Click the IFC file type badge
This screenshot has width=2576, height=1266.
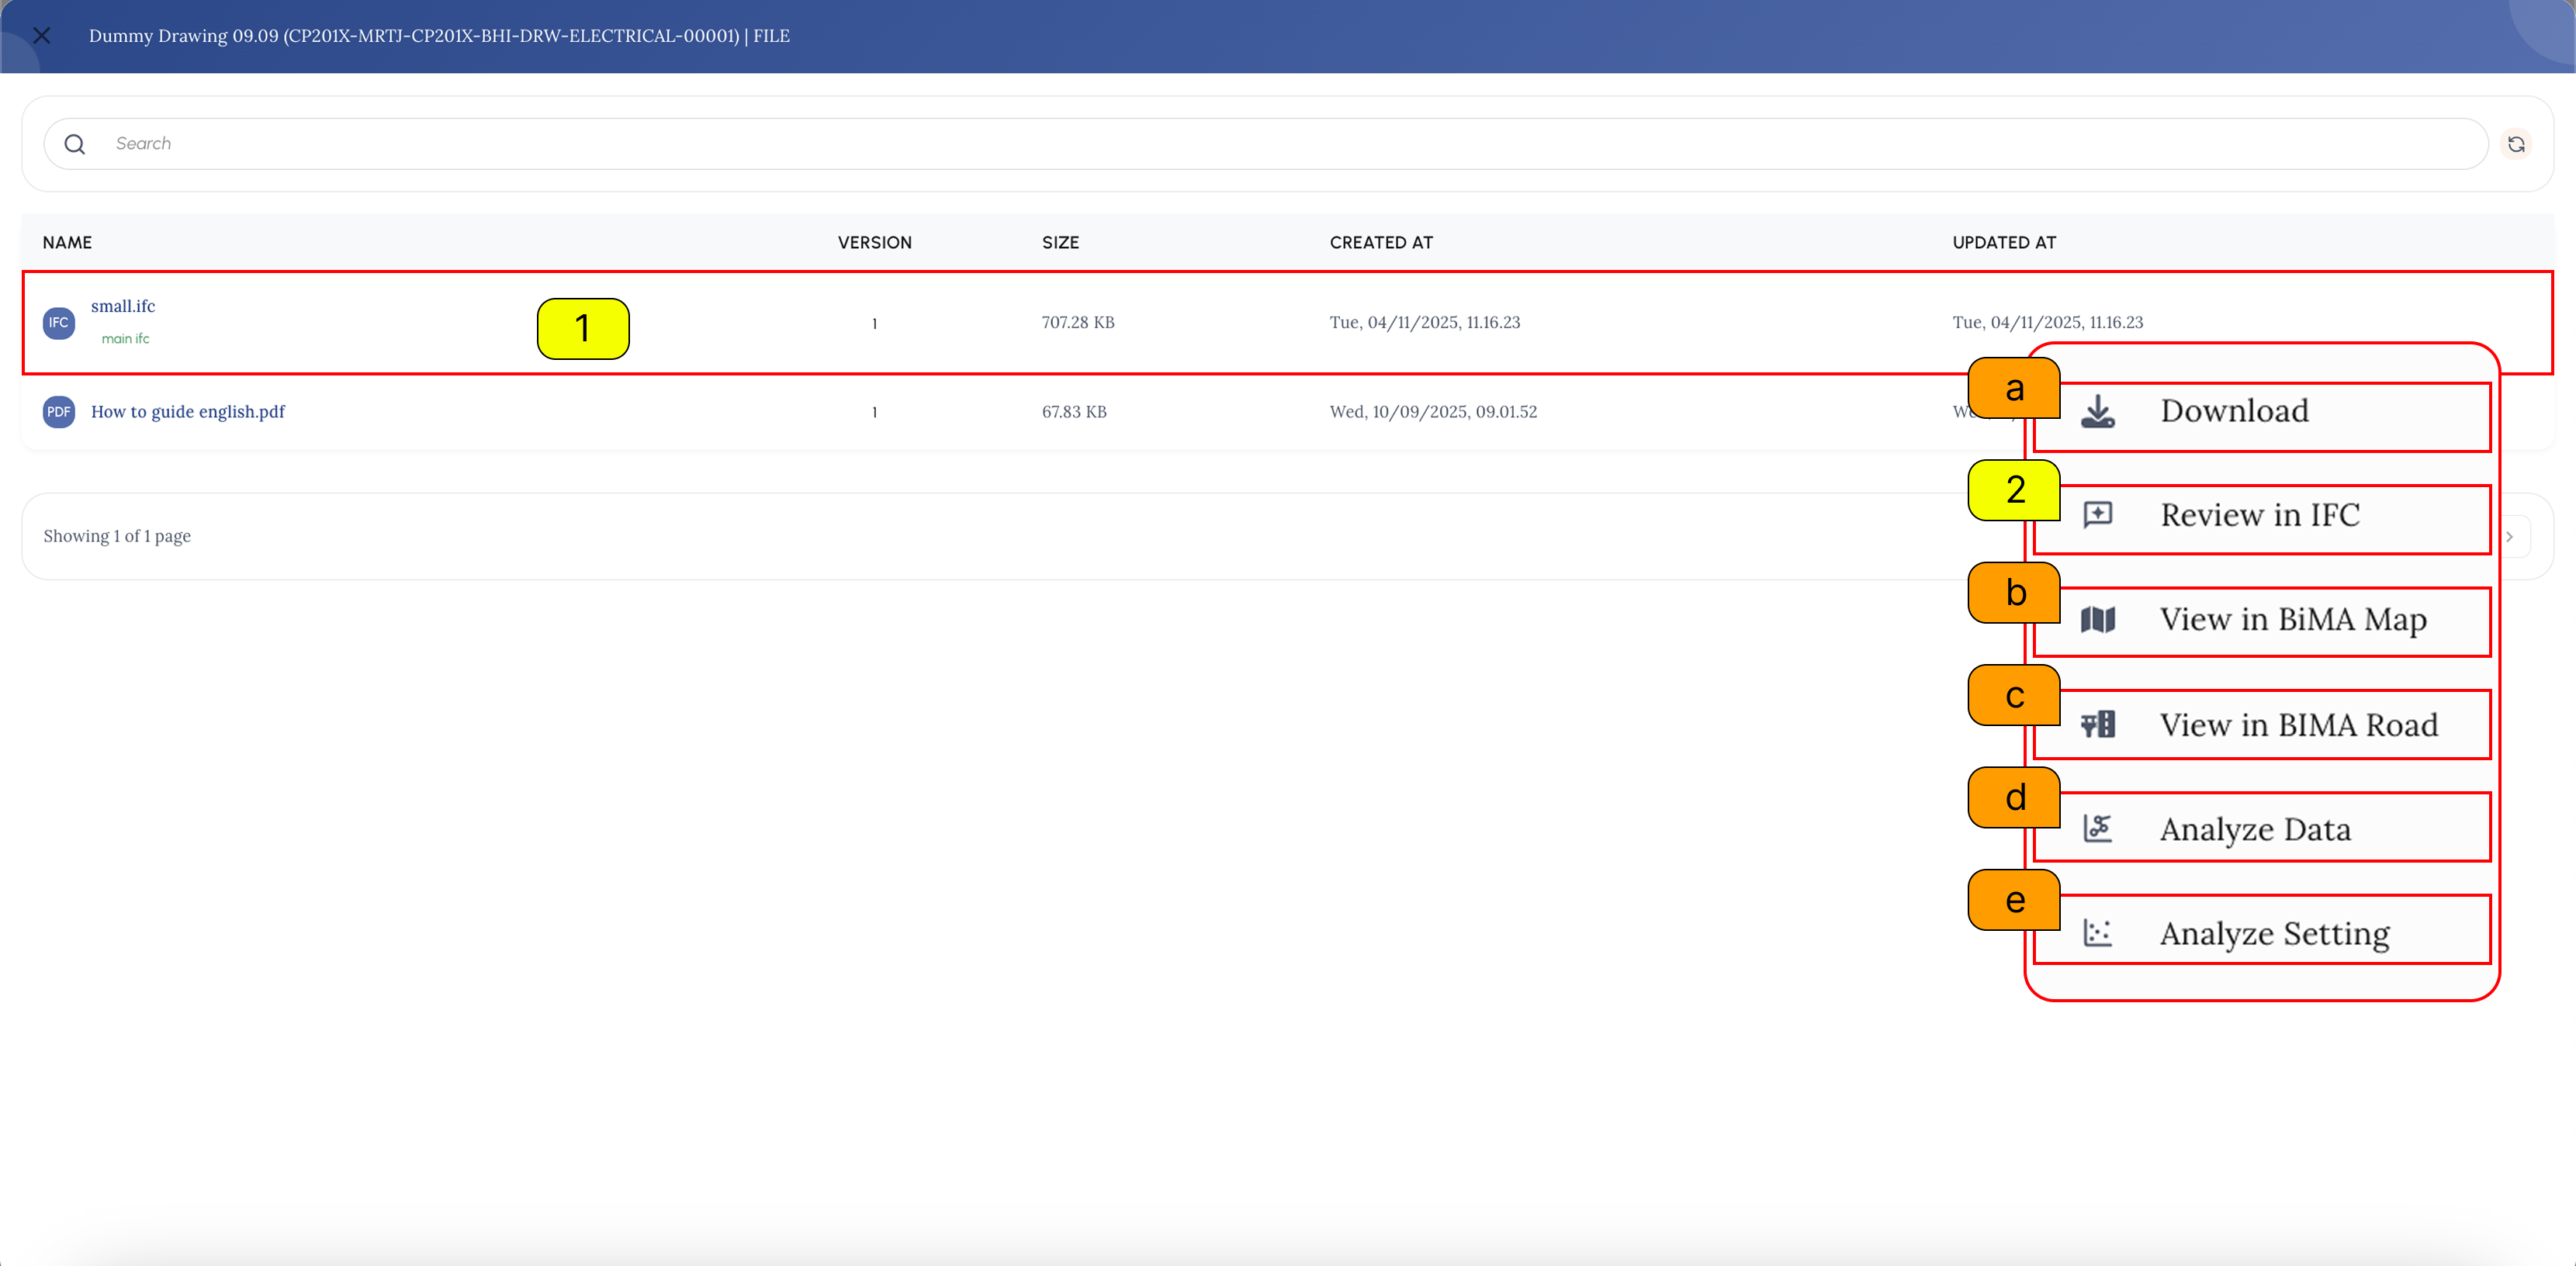click(x=59, y=323)
